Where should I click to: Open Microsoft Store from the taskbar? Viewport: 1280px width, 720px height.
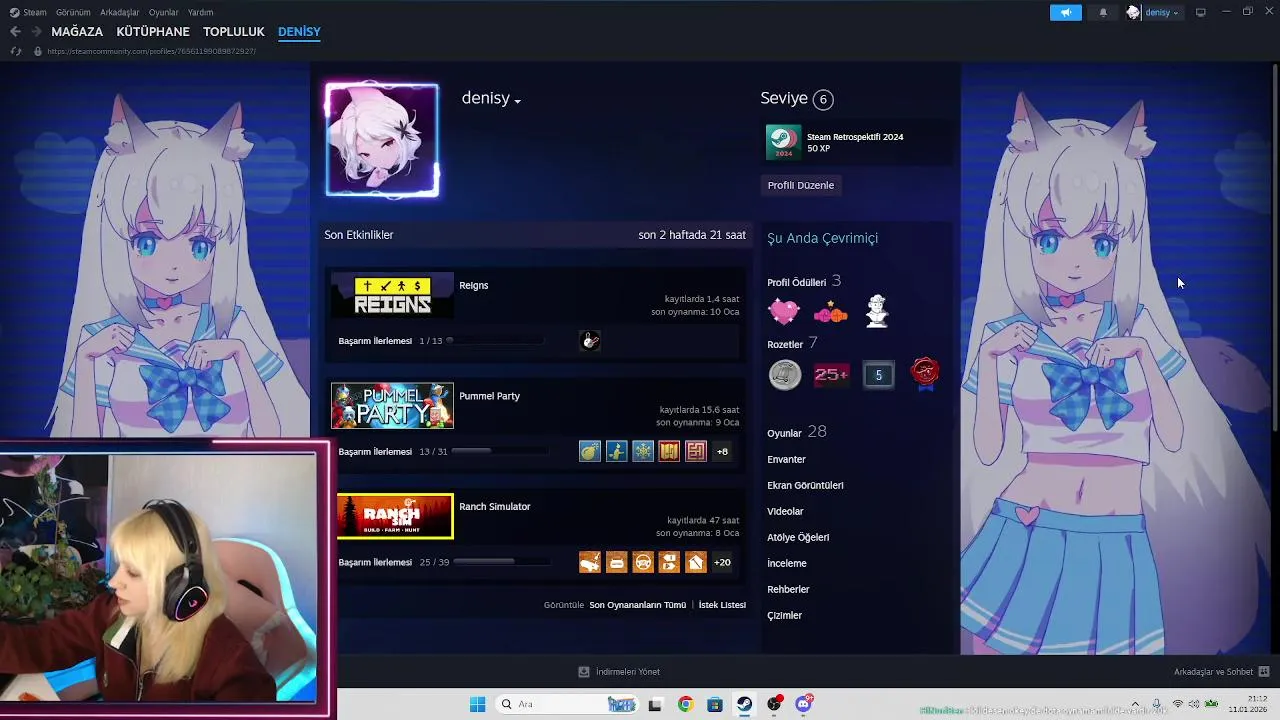click(714, 704)
